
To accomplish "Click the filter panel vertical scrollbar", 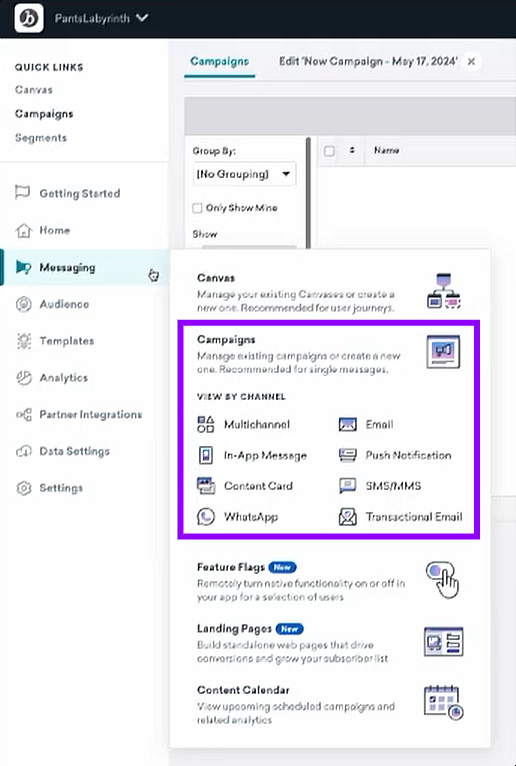I will (x=308, y=193).
